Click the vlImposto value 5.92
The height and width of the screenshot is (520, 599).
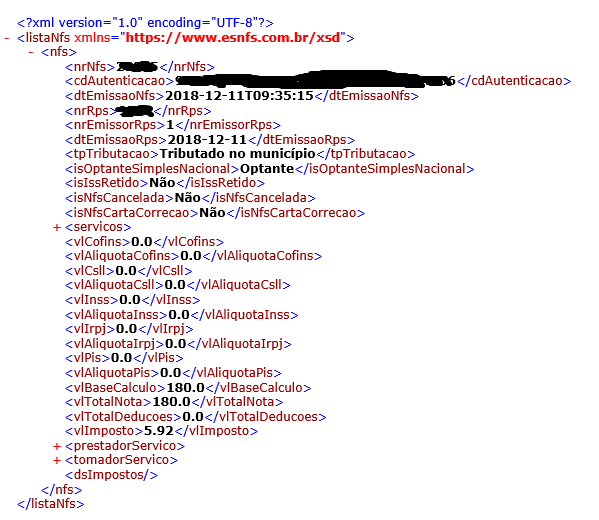point(159,431)
